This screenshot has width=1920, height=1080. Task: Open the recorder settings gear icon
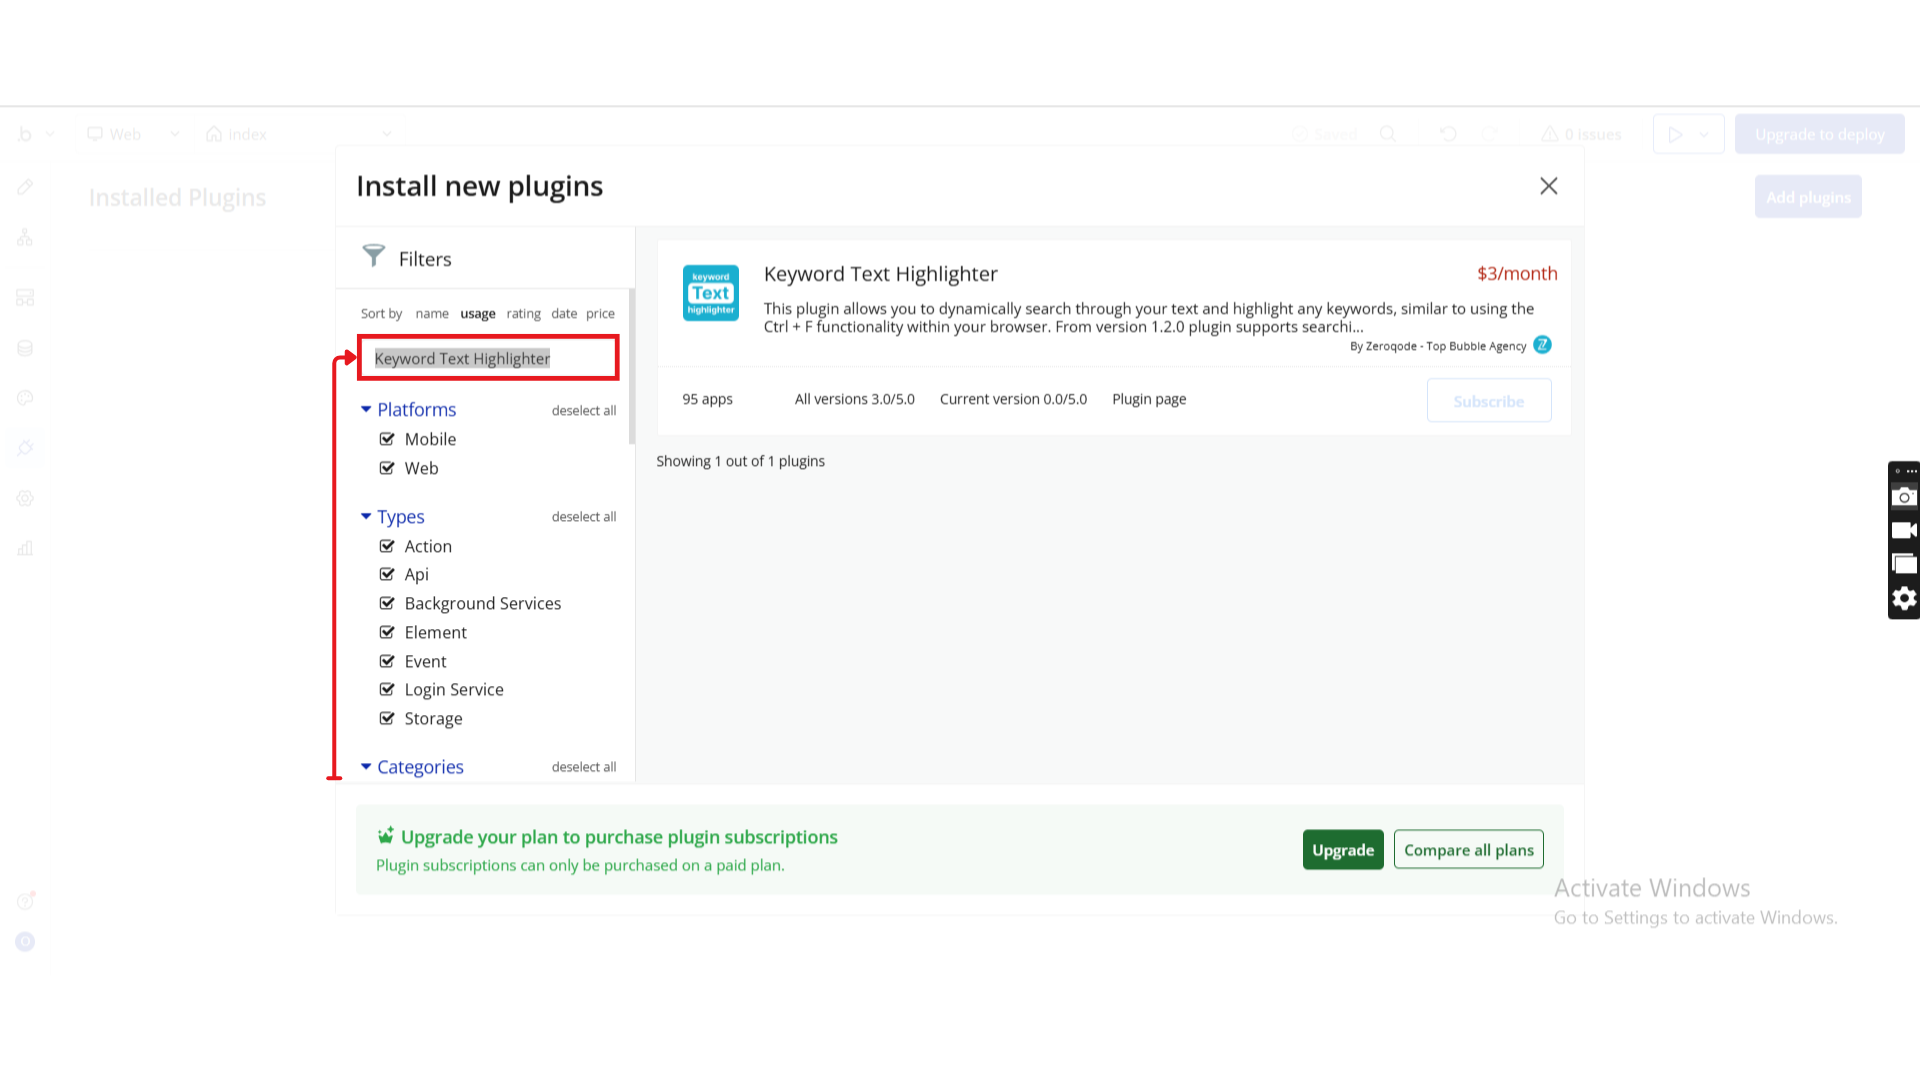[1904, 598]
